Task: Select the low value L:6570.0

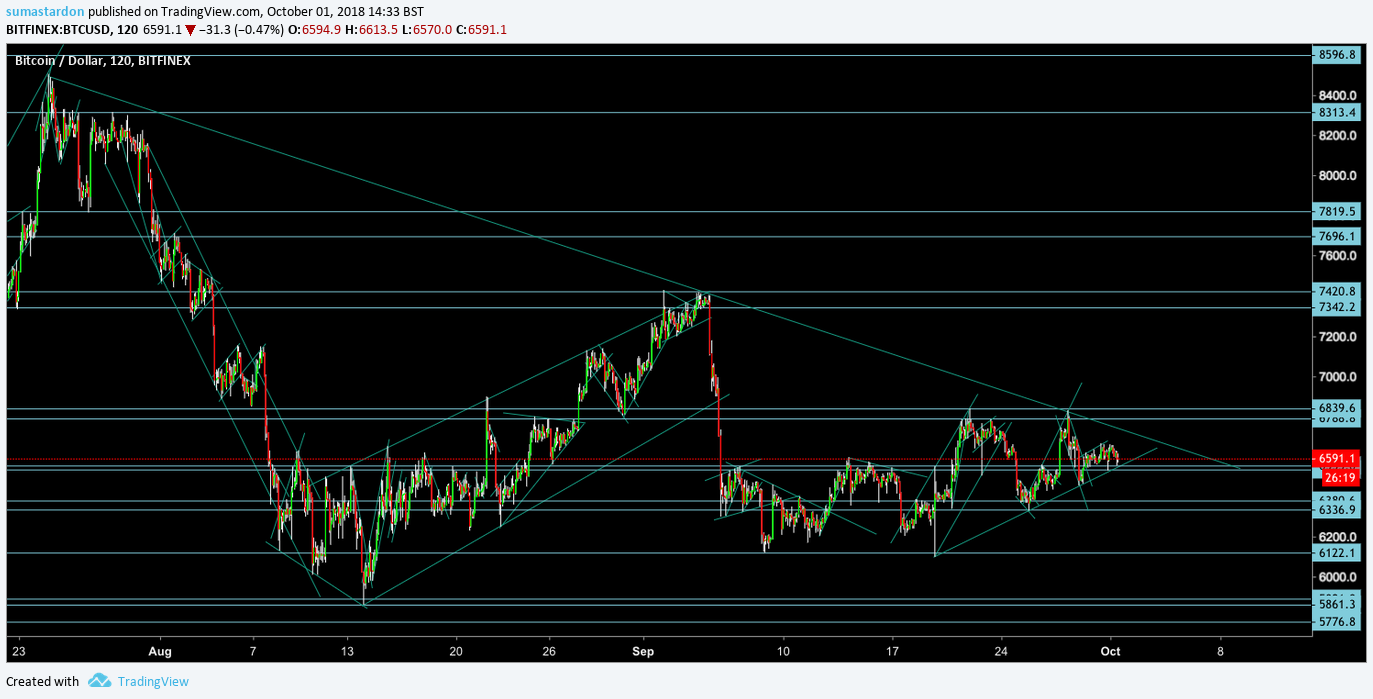Action: point(426,30)
